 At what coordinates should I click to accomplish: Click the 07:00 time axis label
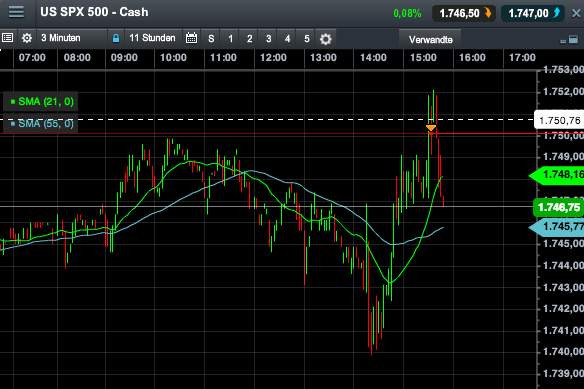pos(32,58)
